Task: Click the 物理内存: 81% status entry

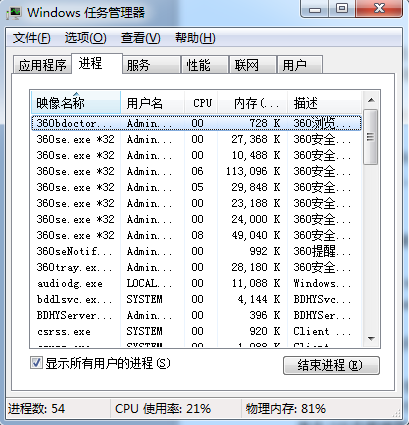Action: (x=286, y=409)
